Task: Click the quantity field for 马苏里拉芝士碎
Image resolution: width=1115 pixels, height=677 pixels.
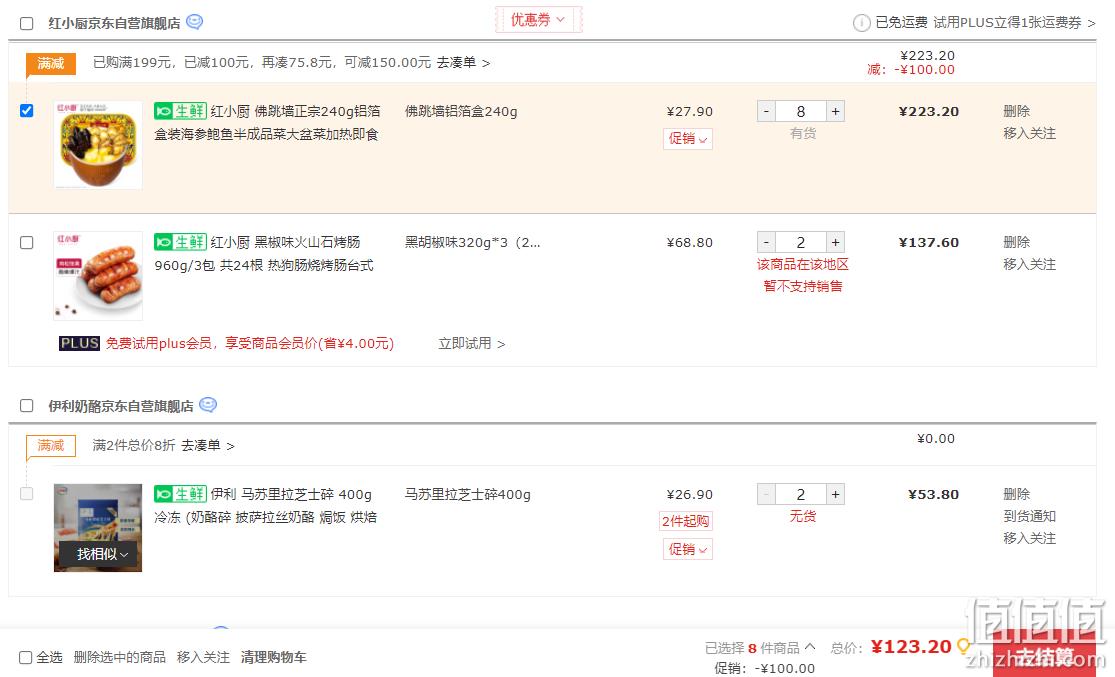Action: [x=801, y=494]
